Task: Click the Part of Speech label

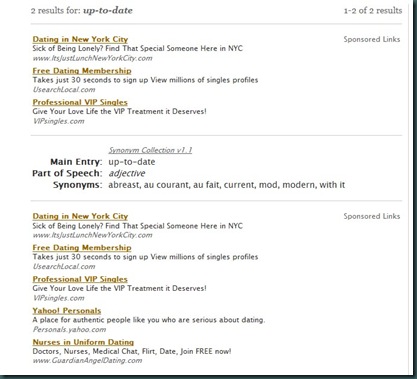Action: (67, 174)
